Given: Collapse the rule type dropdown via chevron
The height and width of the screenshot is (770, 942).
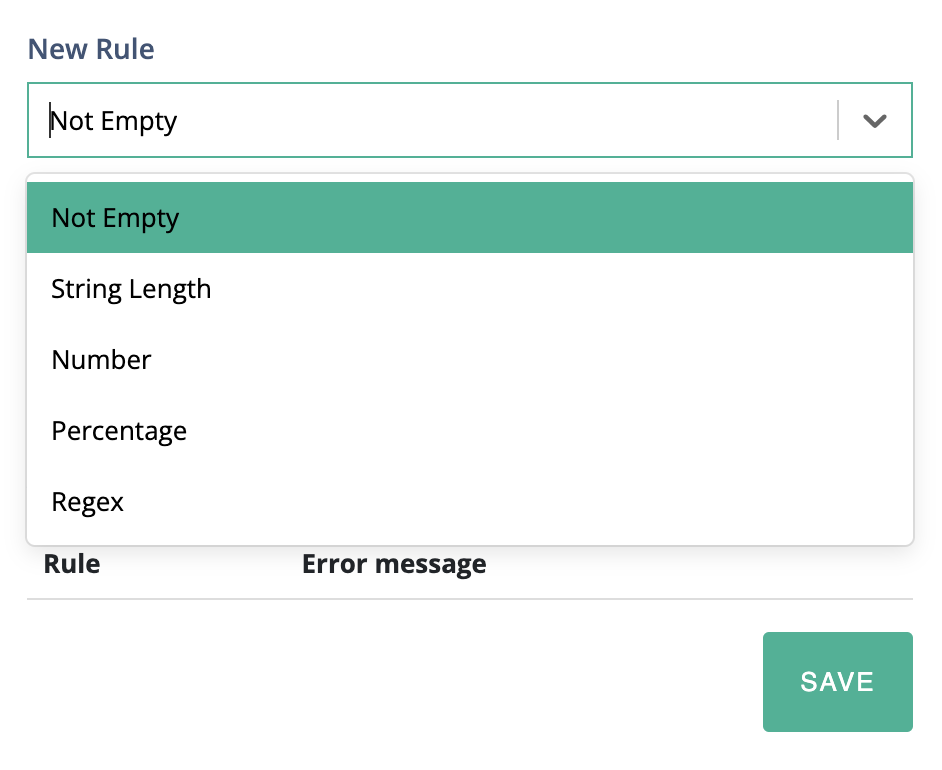Looking at the screenshot, I should point(875,121).
